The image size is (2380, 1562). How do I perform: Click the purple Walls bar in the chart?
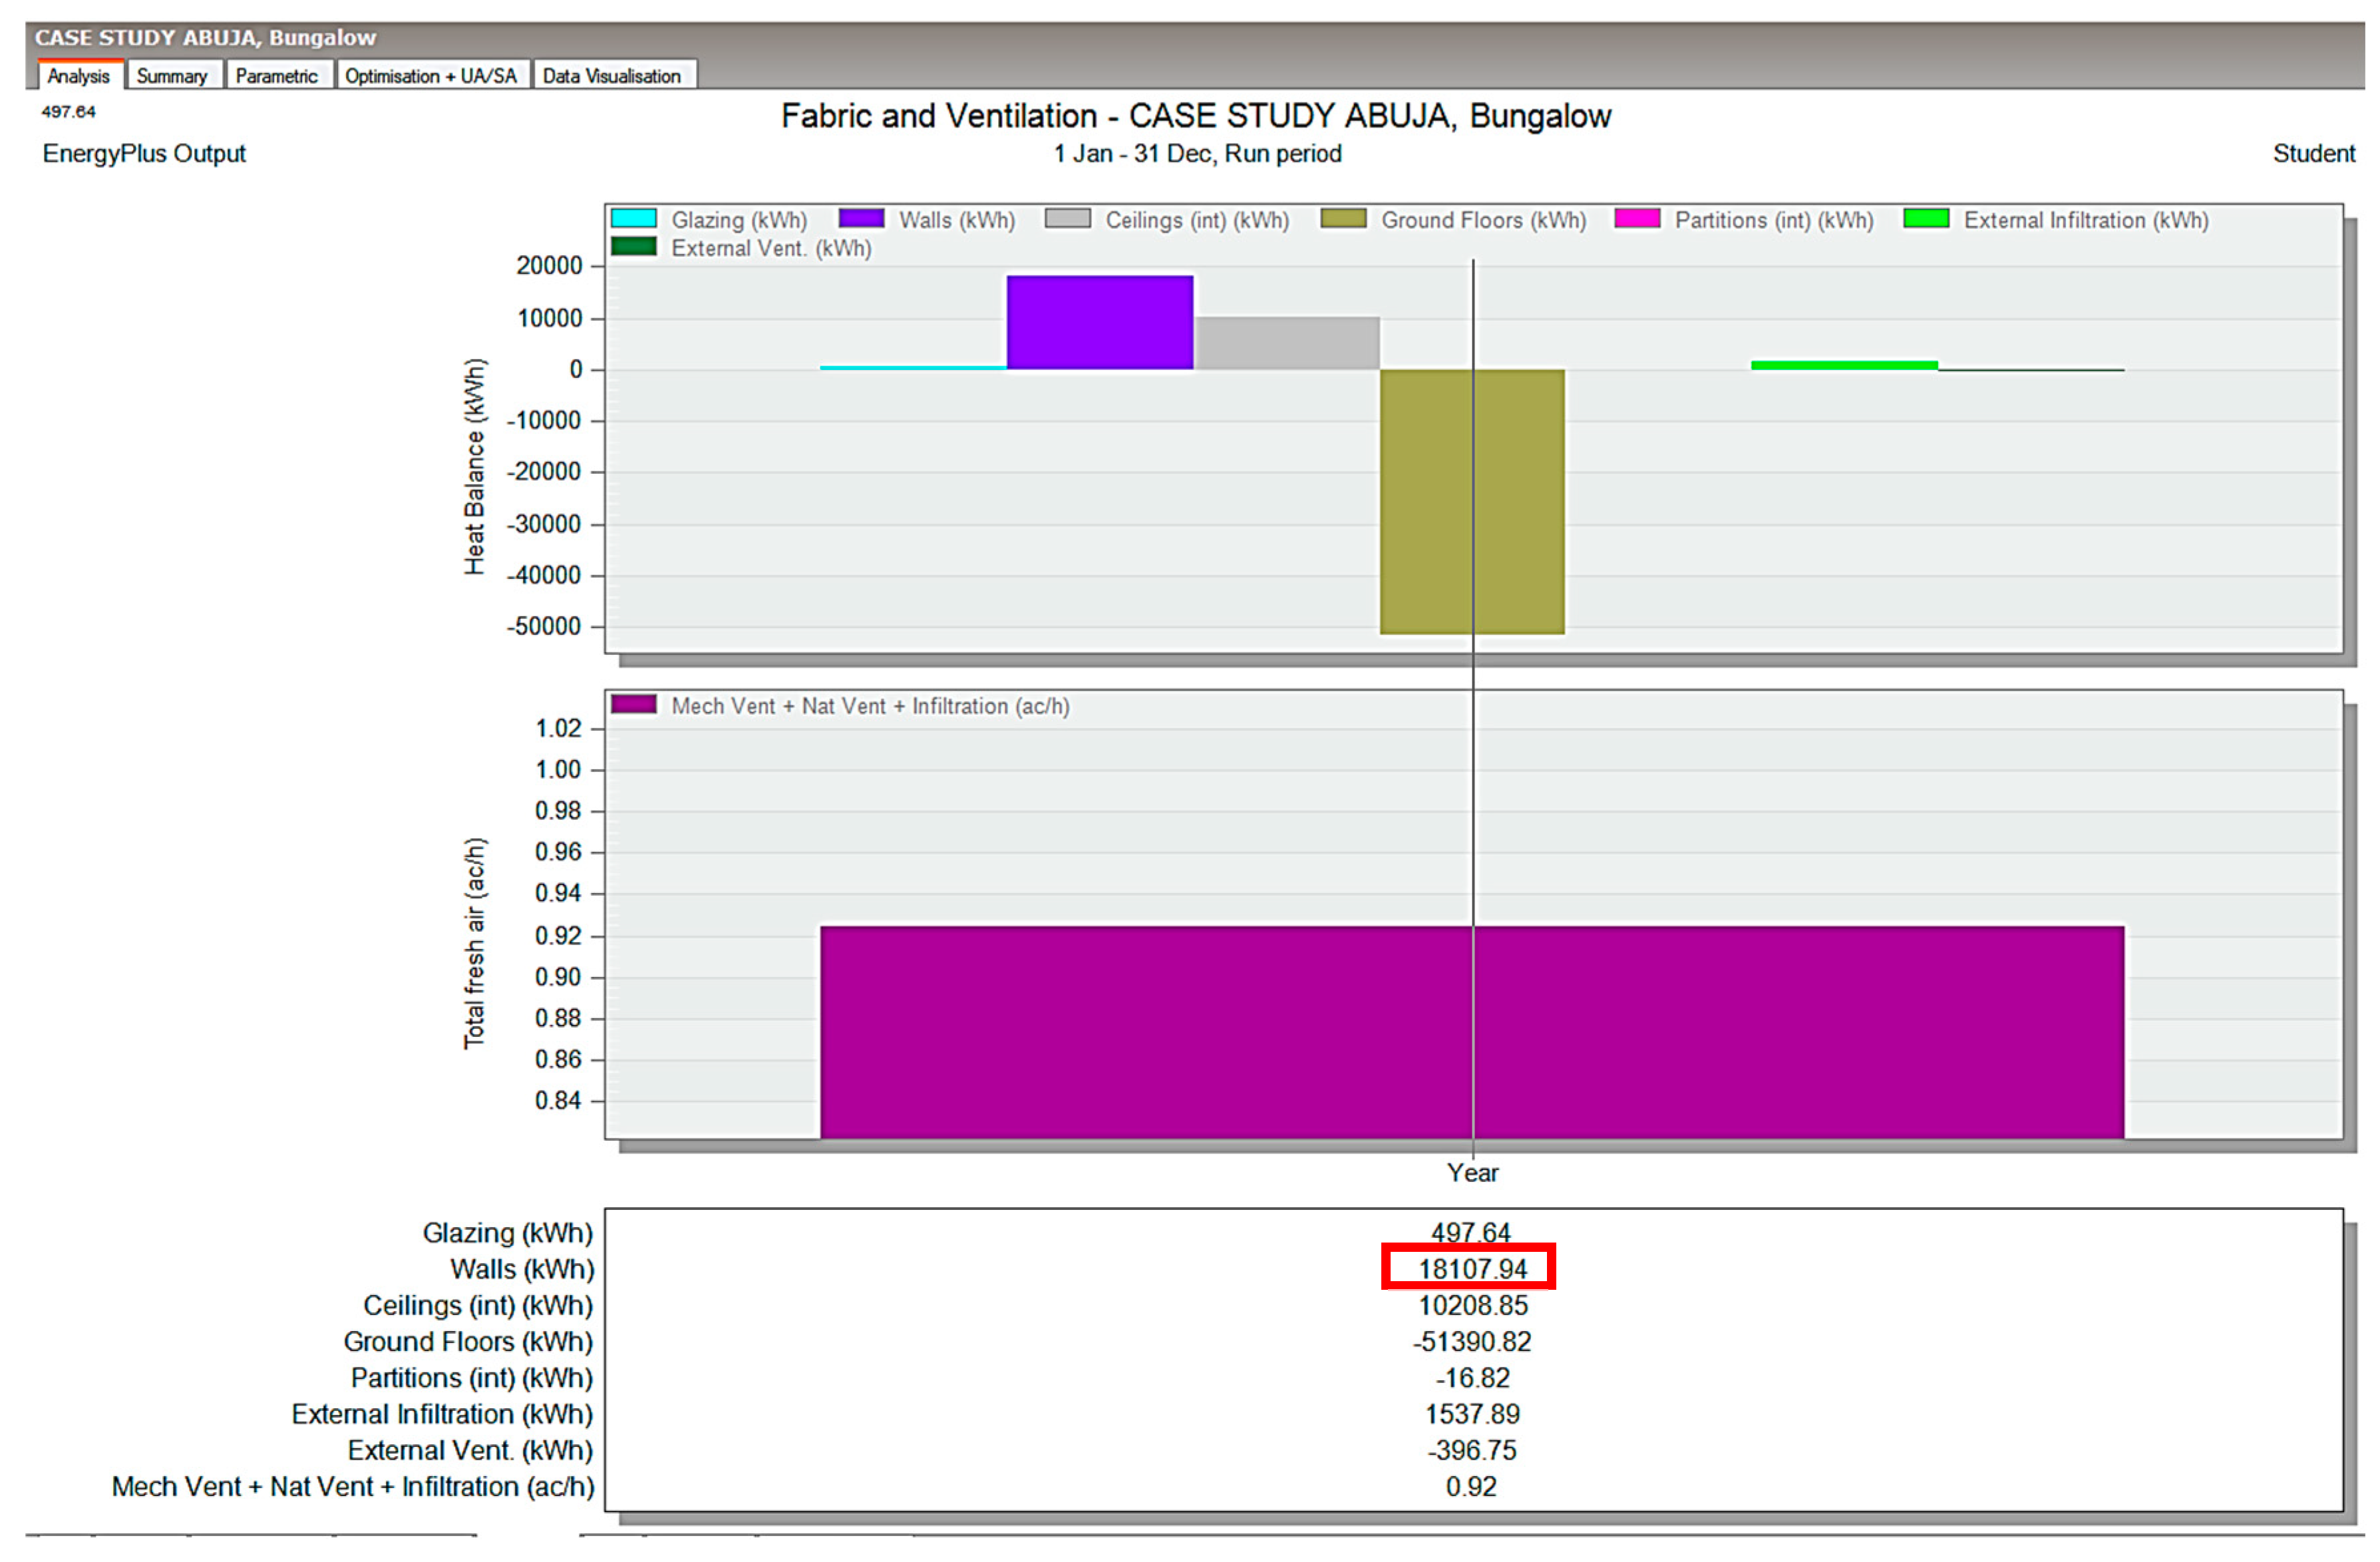pyautogui.click(x=1099, y=322)
